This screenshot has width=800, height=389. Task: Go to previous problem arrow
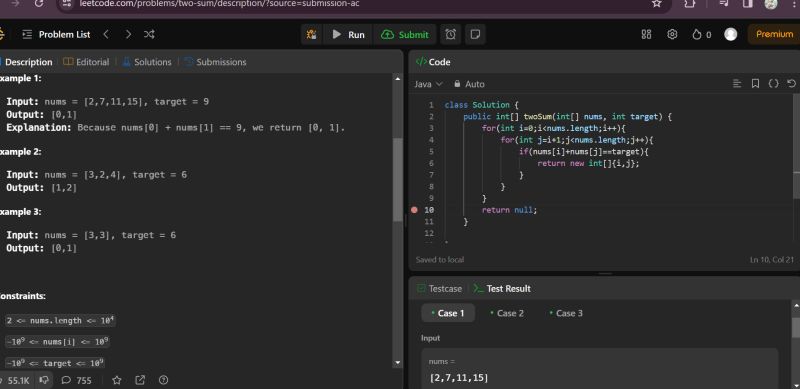point(106,34)
